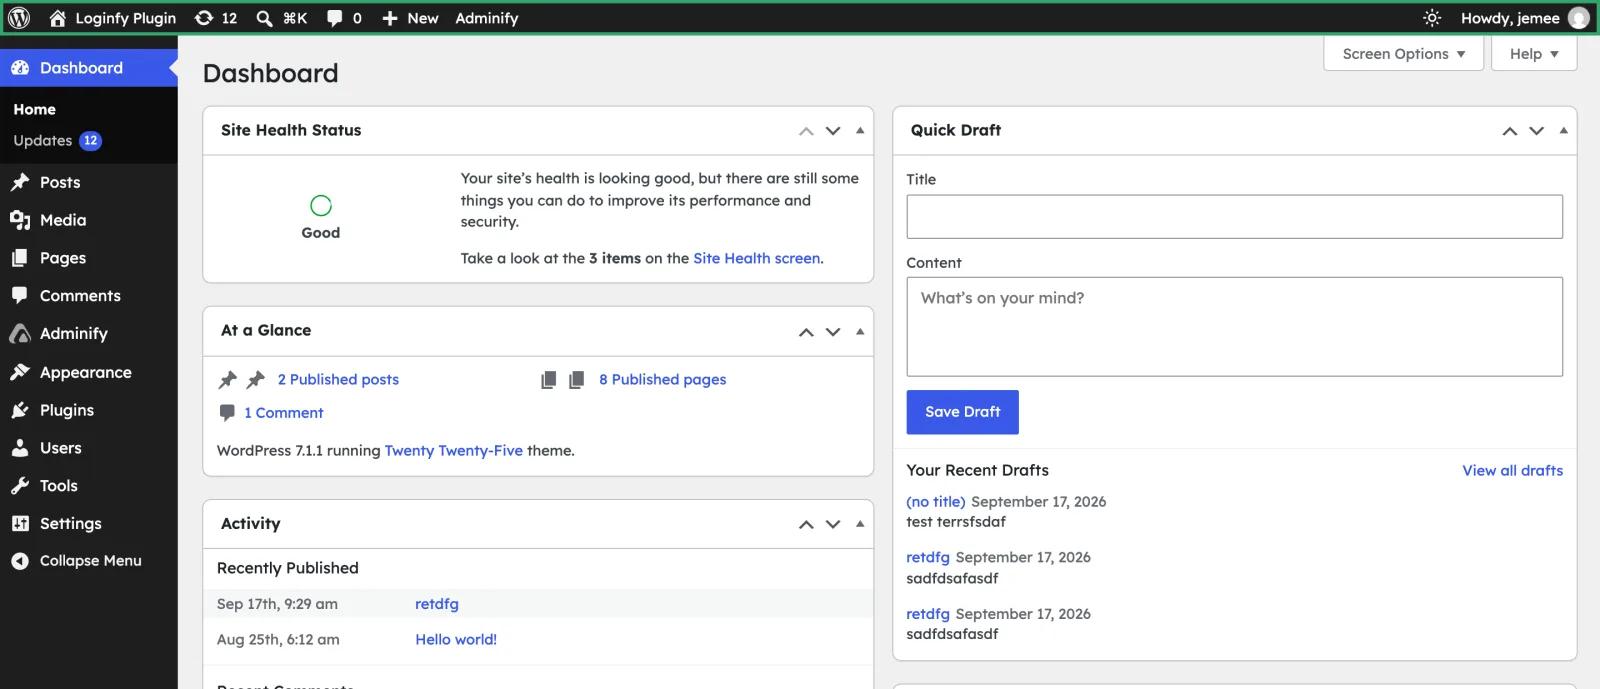Image resolution: width=1600 pixels, height=689 pixels.
Task: Open the comments bubble icon in admin bar
Action: tap(335, 18)
